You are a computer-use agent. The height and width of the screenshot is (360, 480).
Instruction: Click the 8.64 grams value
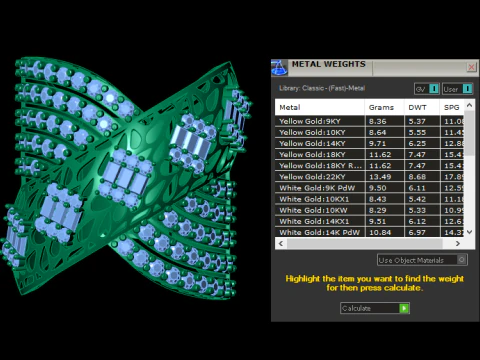(377, 132)
